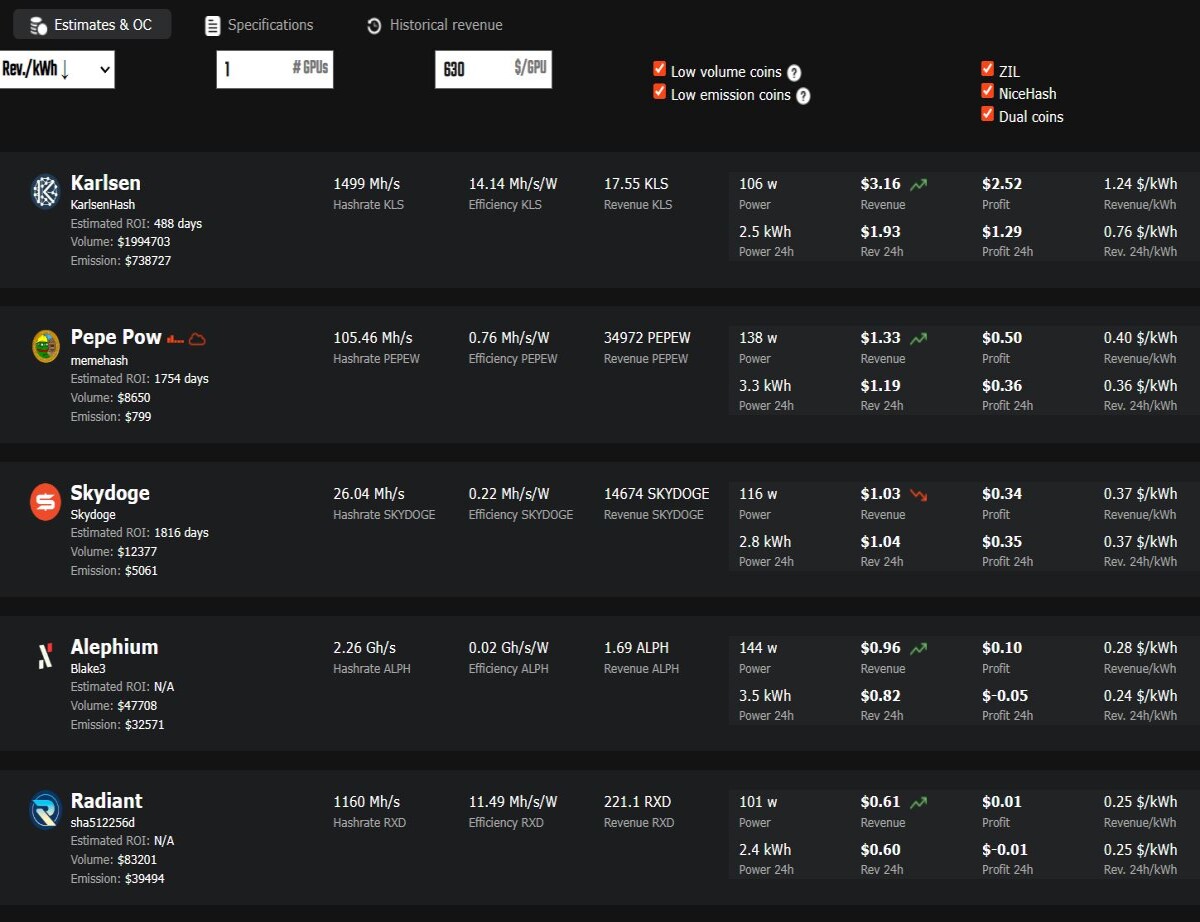Click Pepe Pow Estimated ROI 1754 days
This screenshot has width=1200, height=922.
point(140,379)
